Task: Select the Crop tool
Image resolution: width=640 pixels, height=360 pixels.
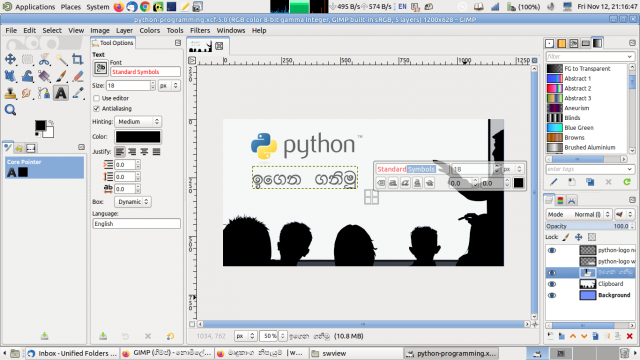Action: (78, 59)
